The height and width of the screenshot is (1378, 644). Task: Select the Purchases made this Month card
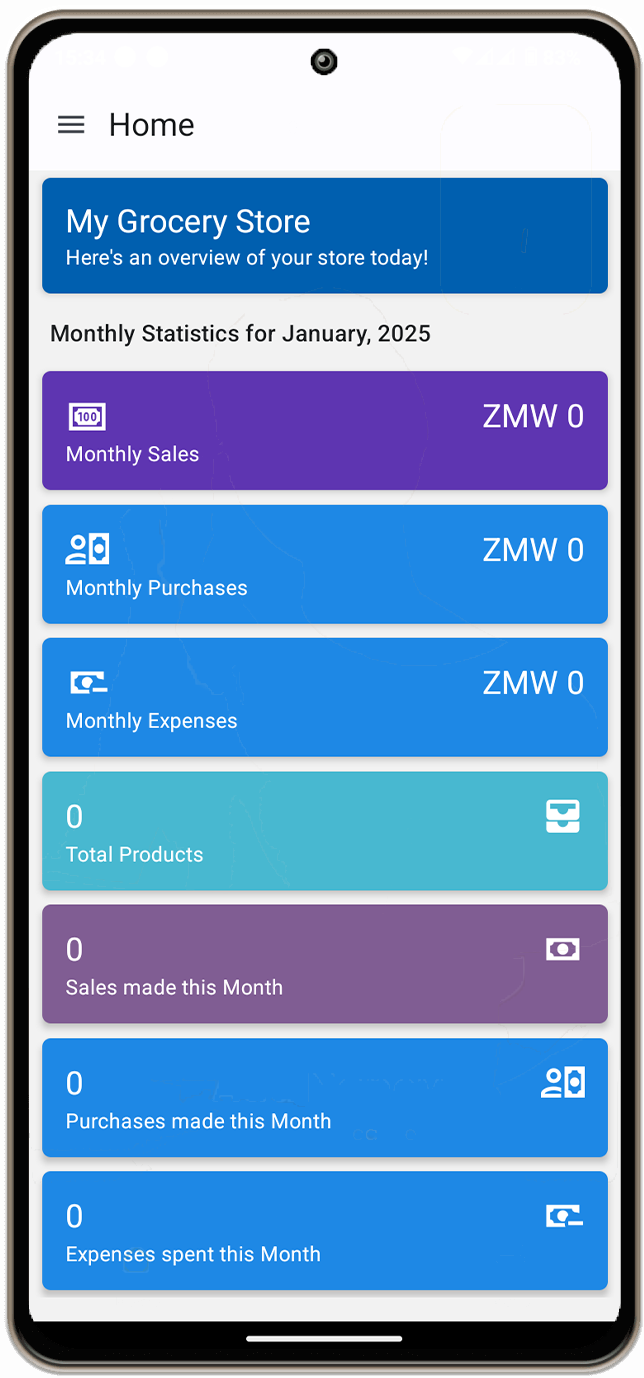click(x=325, y=1097)
